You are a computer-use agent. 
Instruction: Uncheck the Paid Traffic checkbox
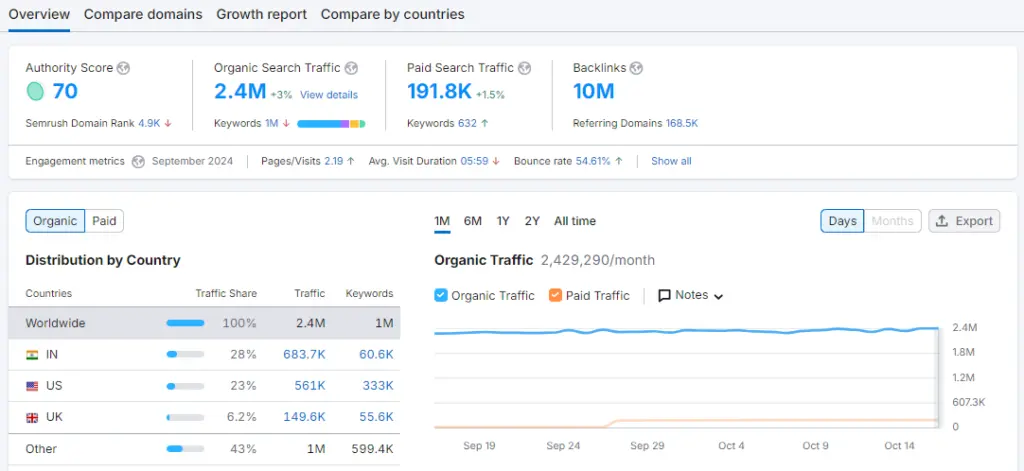(x=556, y=295)
